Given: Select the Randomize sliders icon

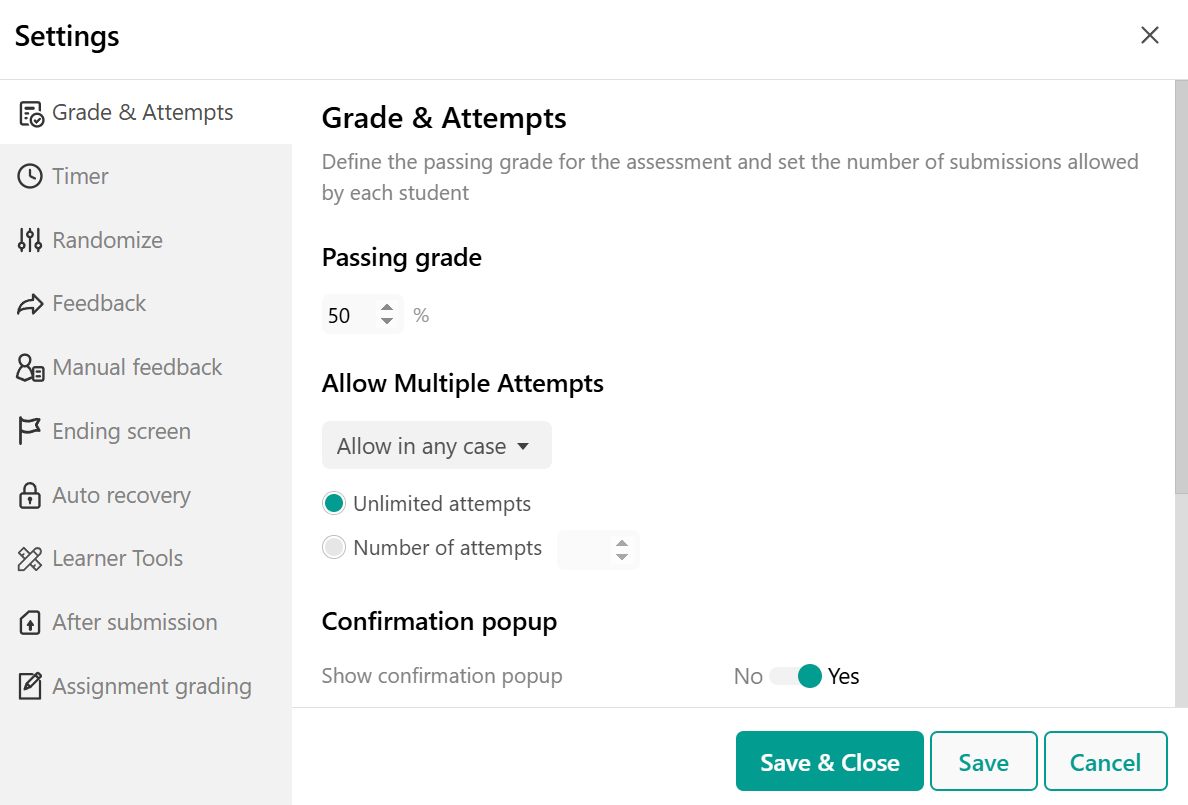Looking at the screenshot, I should [x=30, y=240].
